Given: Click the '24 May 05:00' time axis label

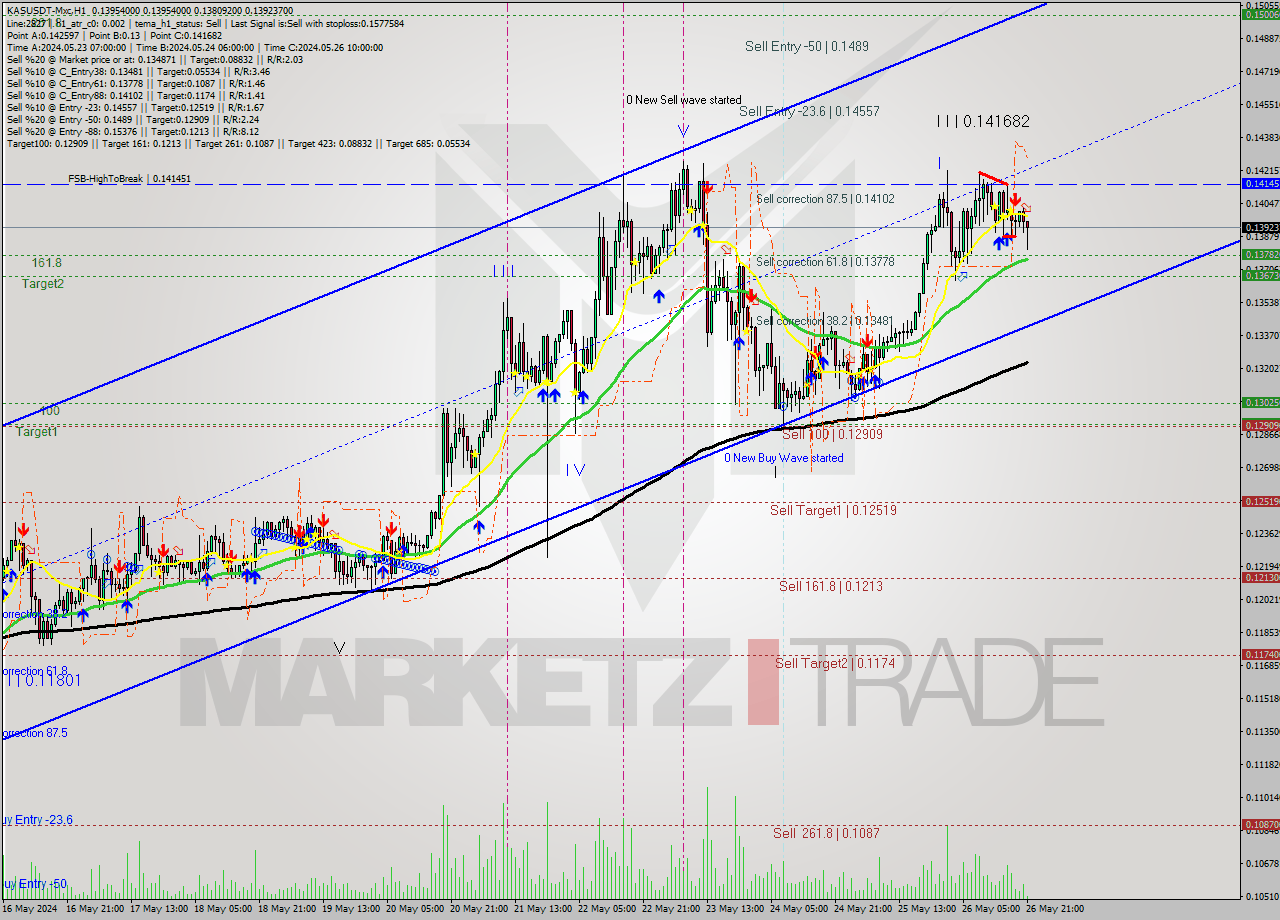Looking at the screenshot, I should click(799, 909).
